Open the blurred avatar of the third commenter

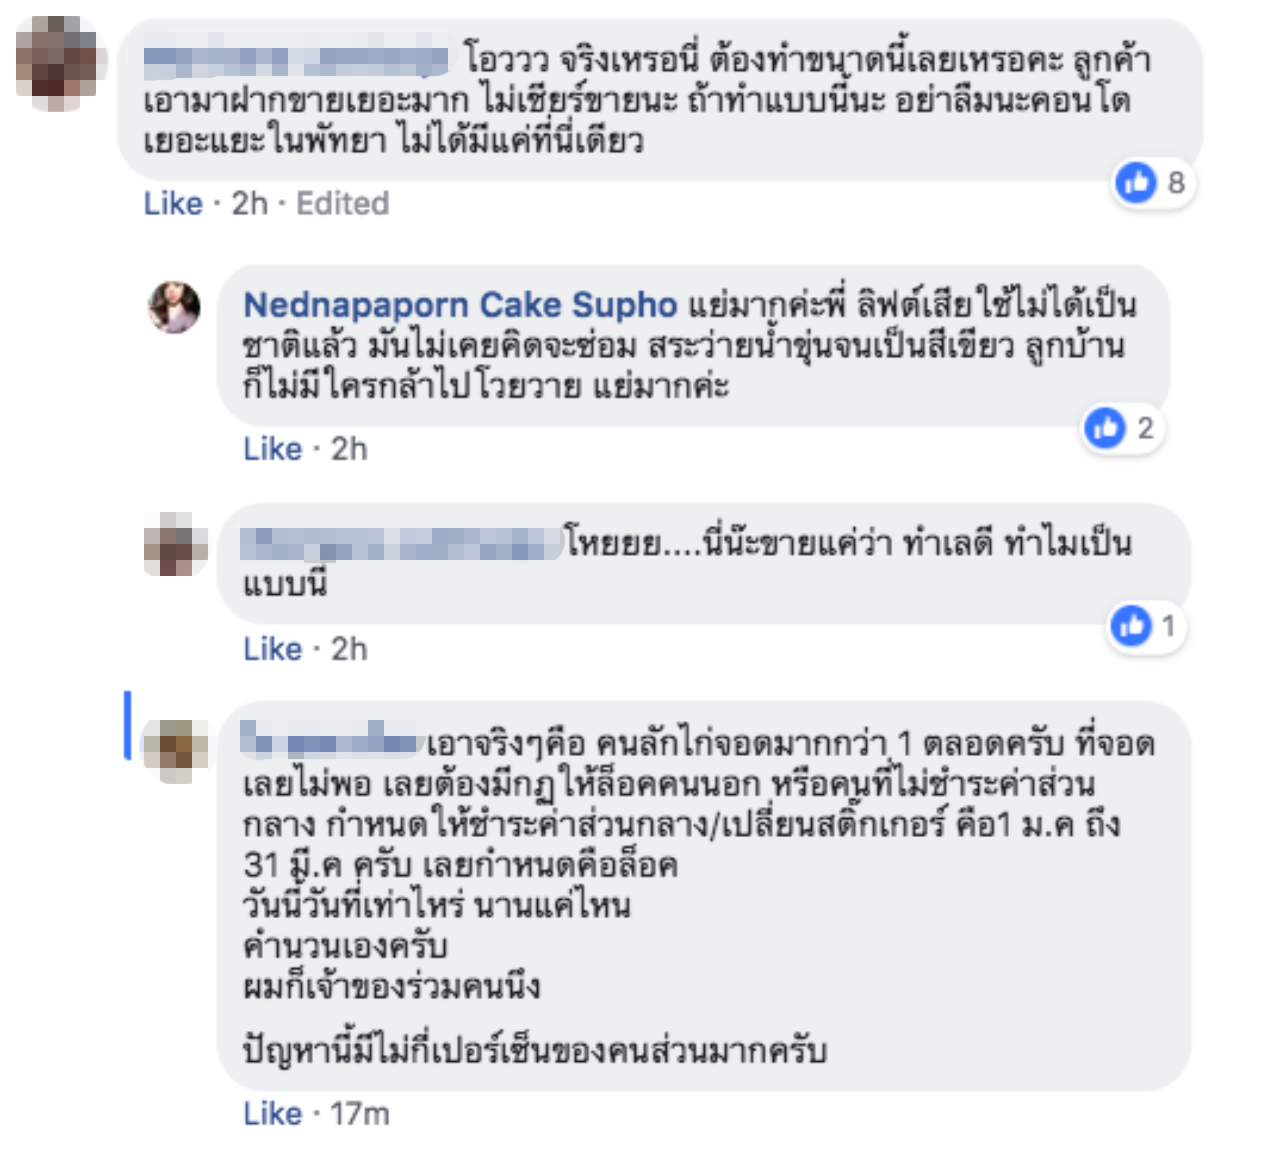[175, 544]
